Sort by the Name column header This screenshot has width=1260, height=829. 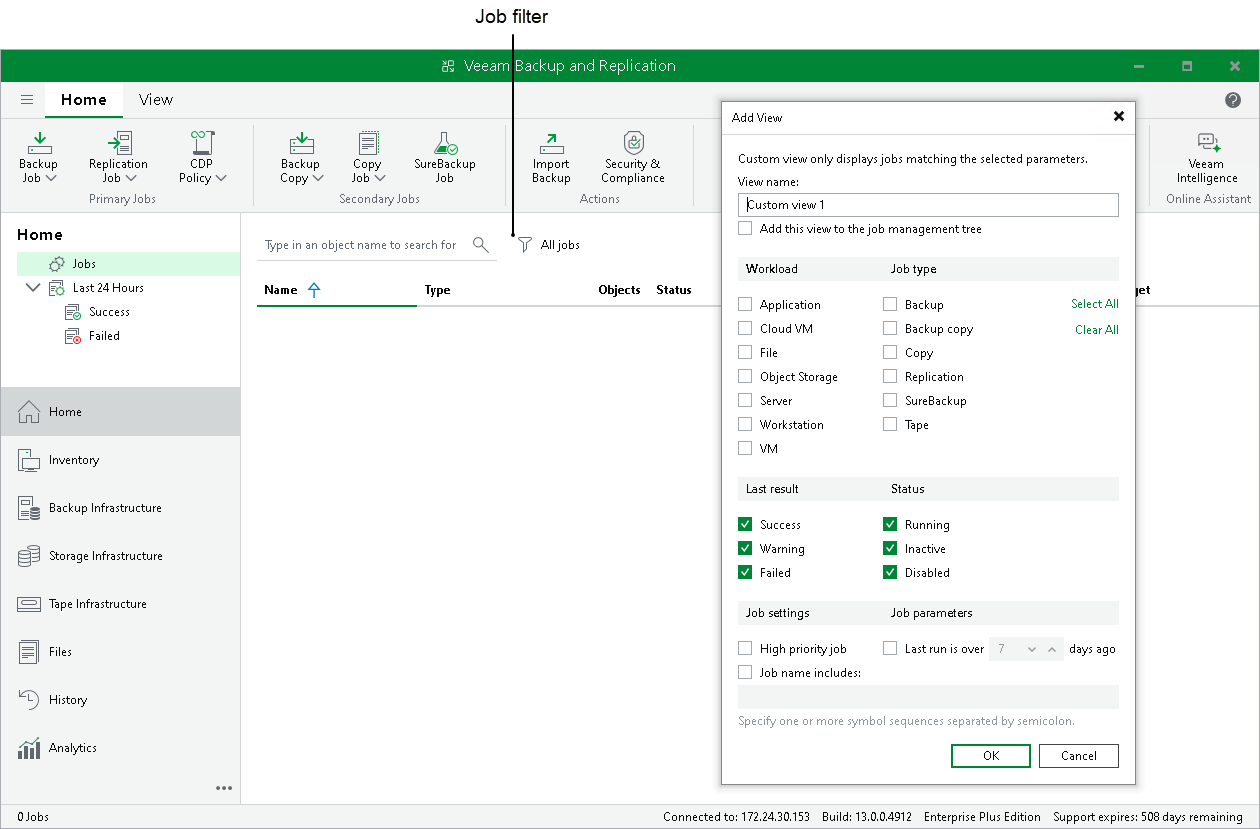tap(336, 290)
